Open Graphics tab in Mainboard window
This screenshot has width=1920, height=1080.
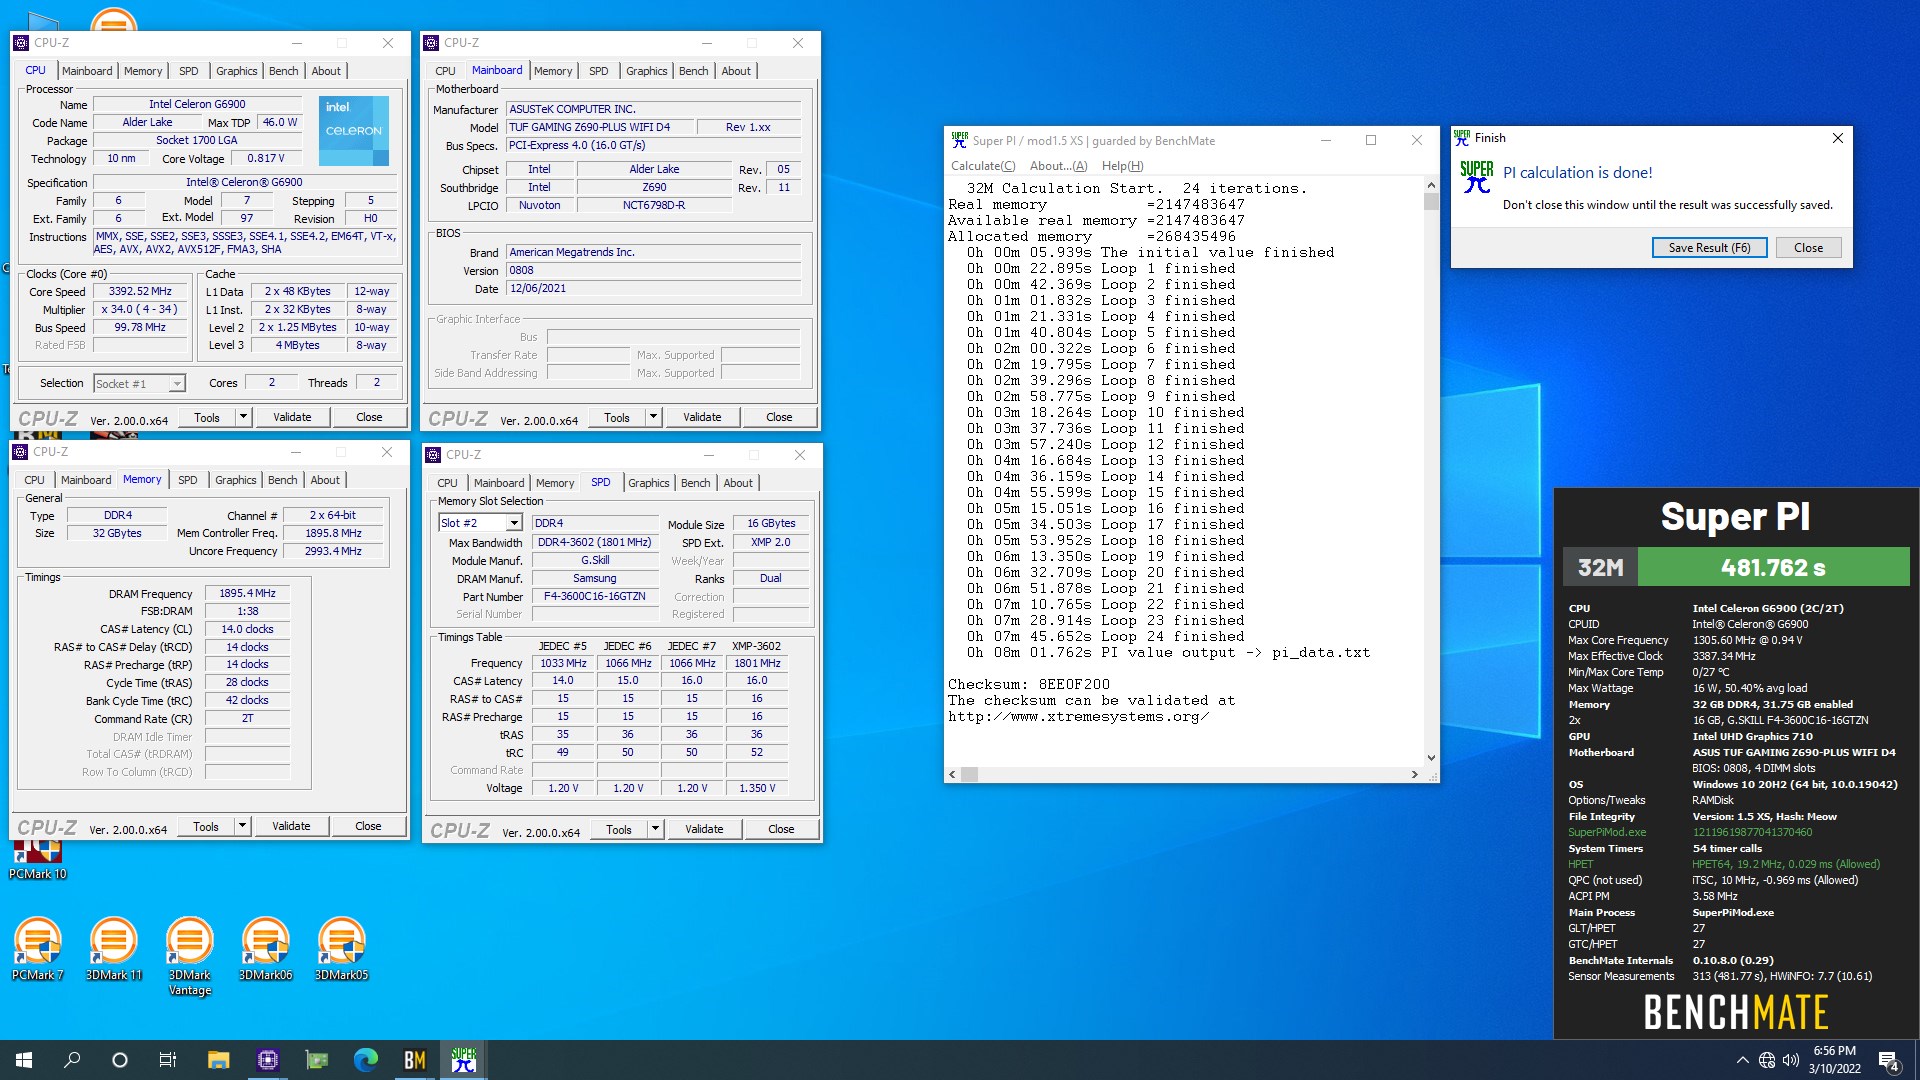(647, 71)
